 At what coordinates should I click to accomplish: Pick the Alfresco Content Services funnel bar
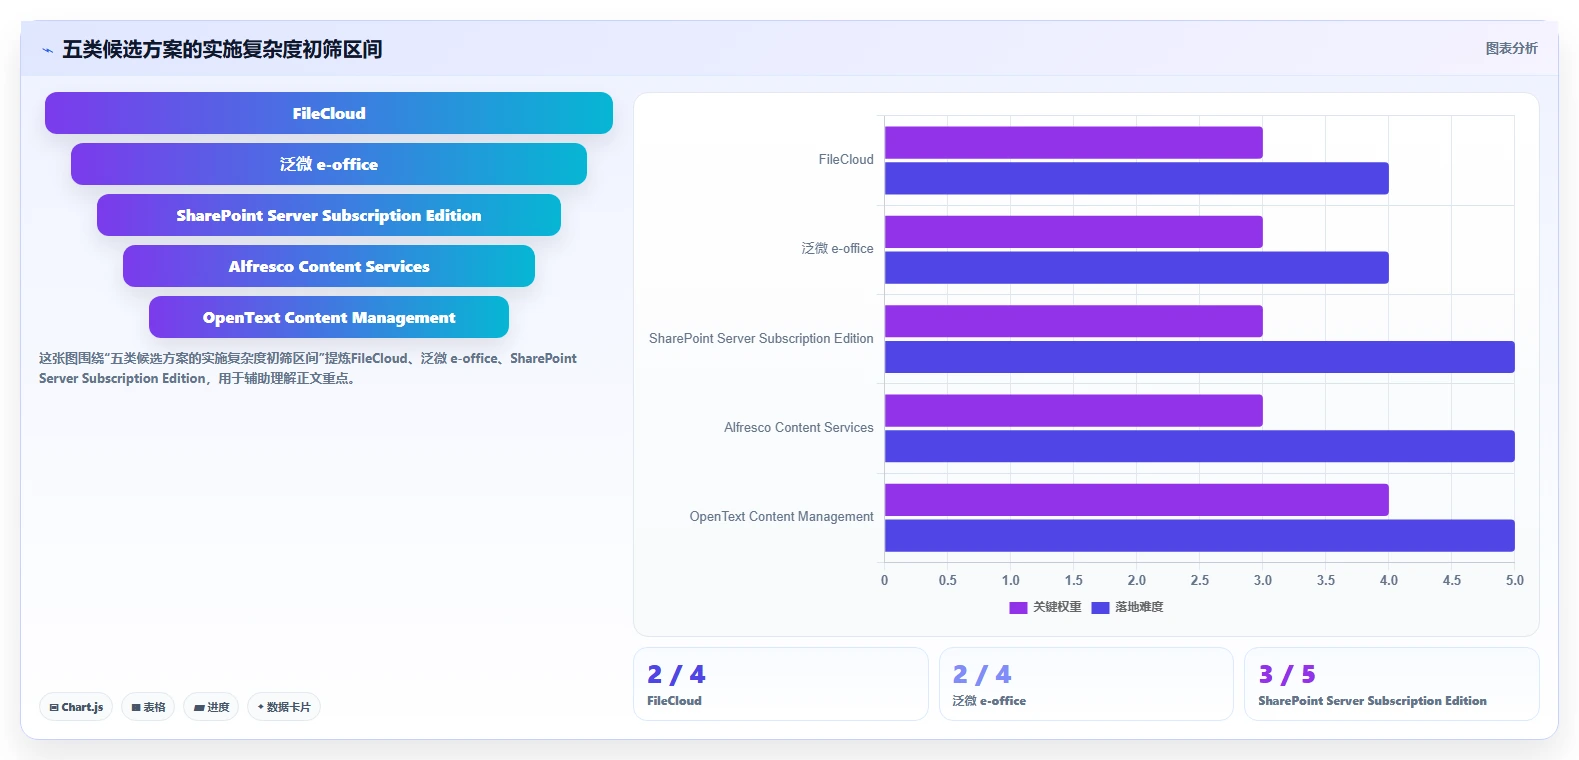click(329, 266)
